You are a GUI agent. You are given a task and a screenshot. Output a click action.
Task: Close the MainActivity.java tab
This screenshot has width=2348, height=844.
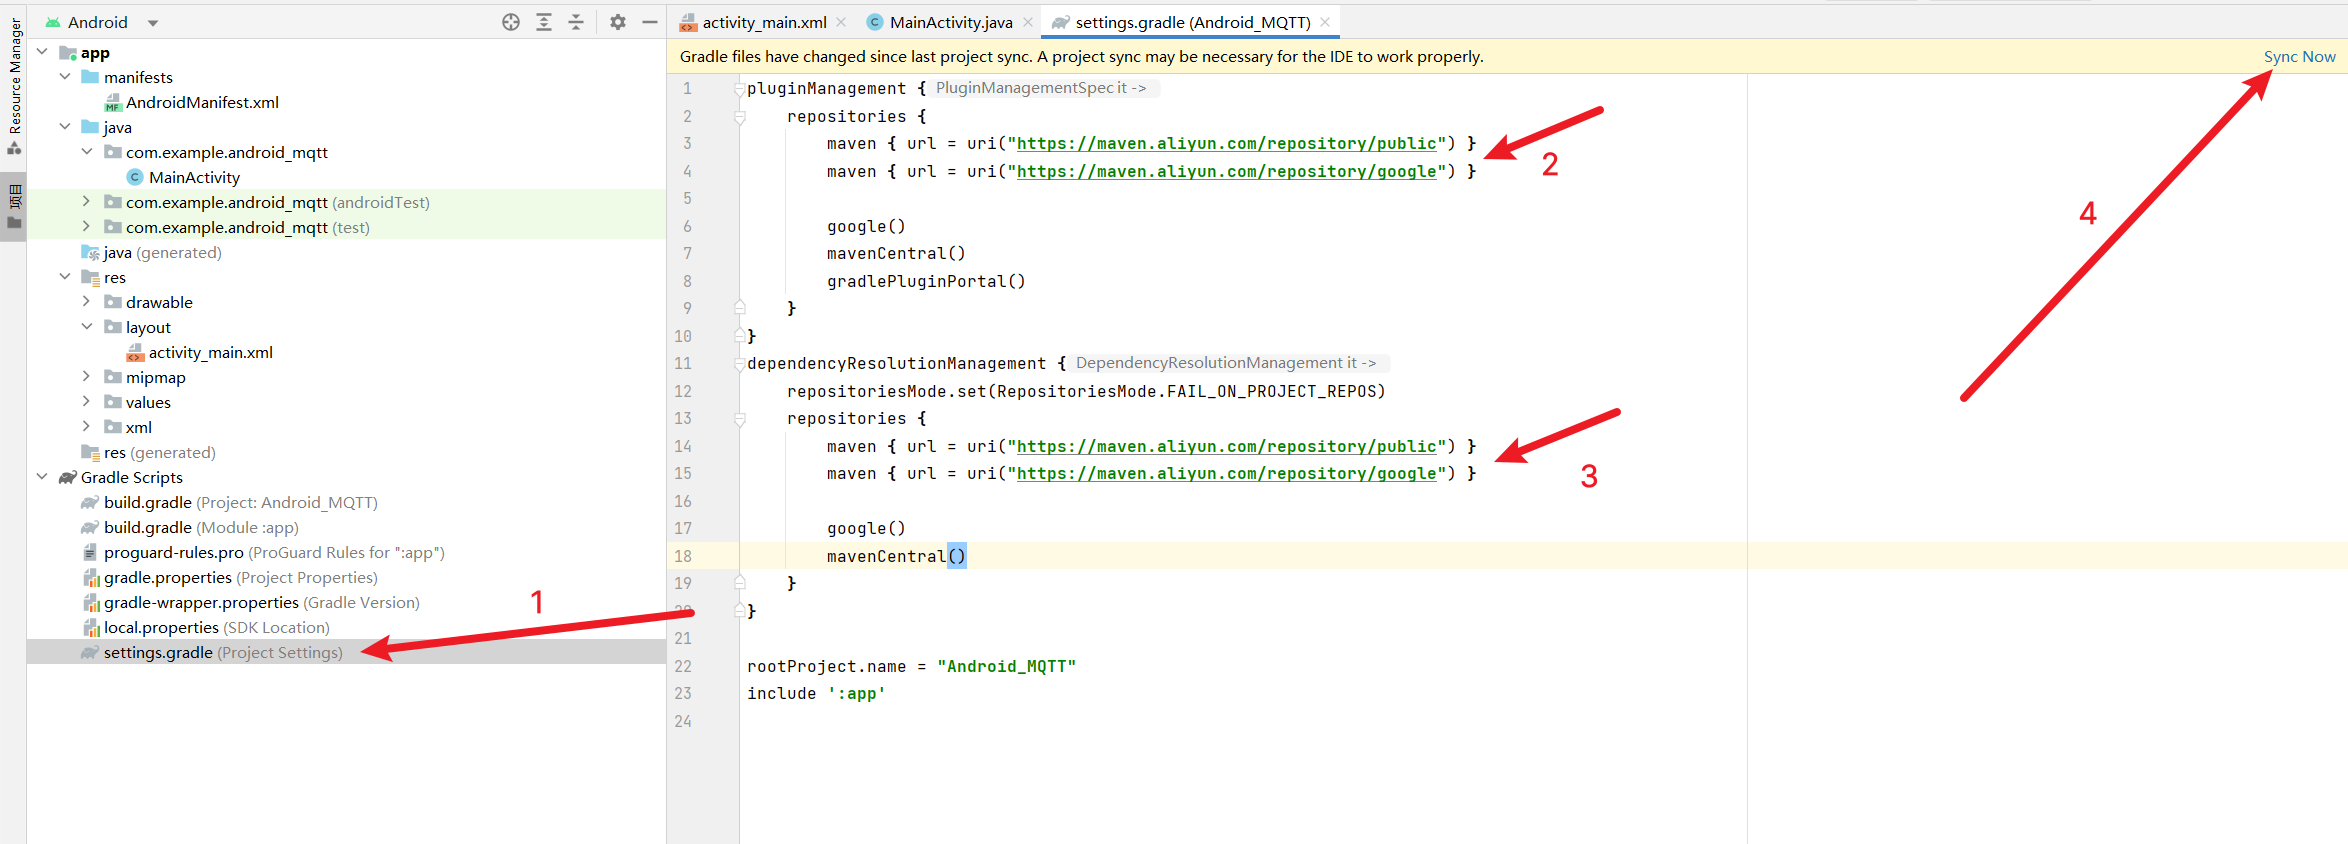coord(1028,22)
